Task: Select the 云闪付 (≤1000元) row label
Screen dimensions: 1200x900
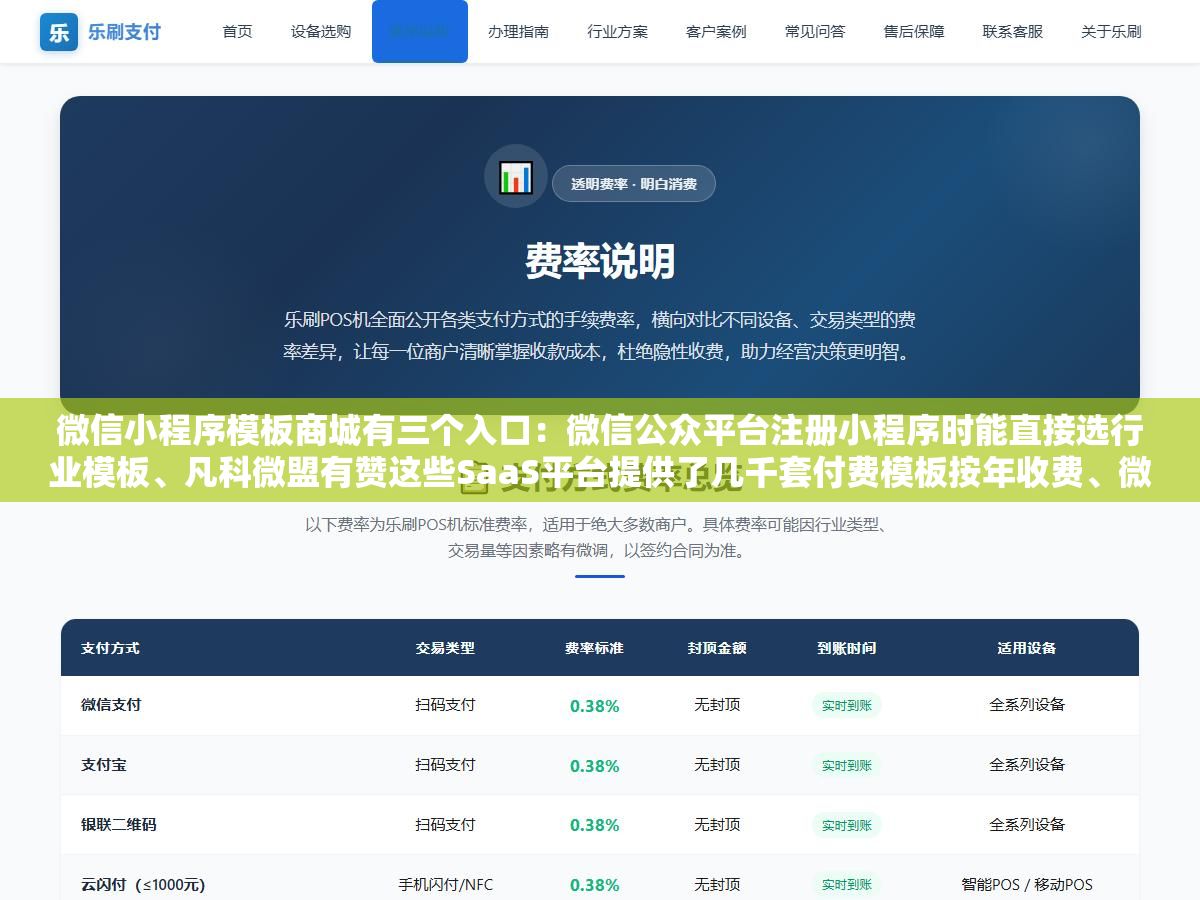Action: [143, 885]
